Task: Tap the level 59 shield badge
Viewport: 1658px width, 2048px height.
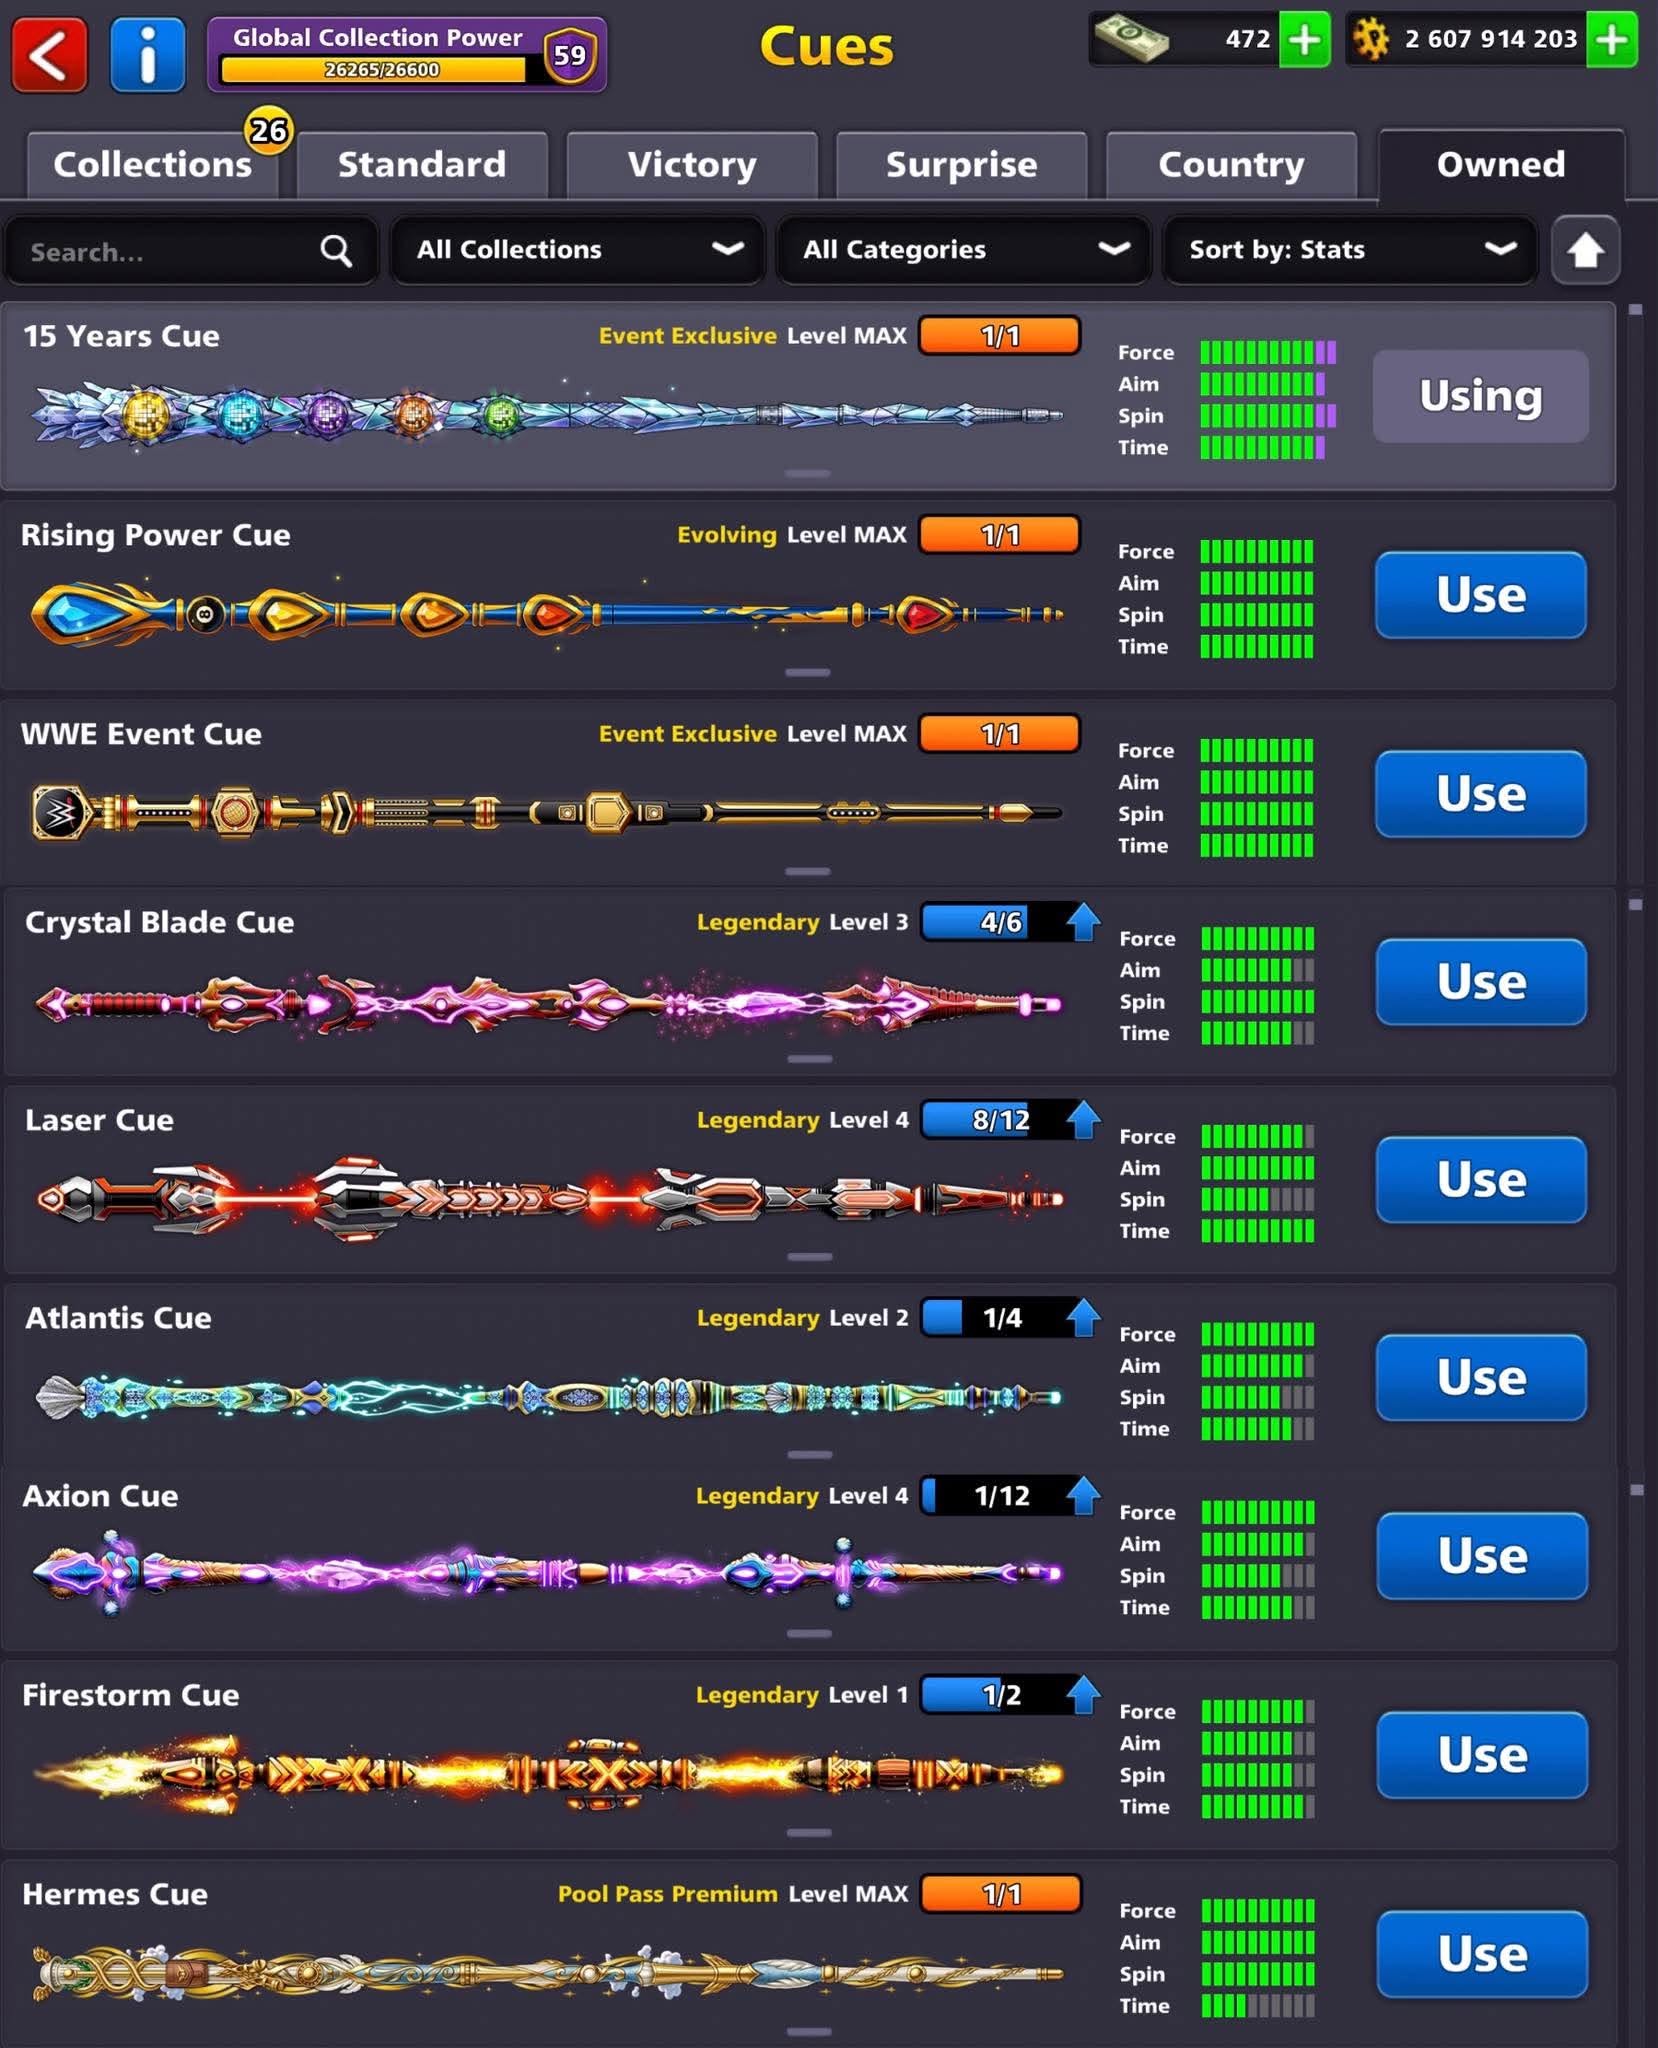Action: pyautogui.click(x=570, y=55)
